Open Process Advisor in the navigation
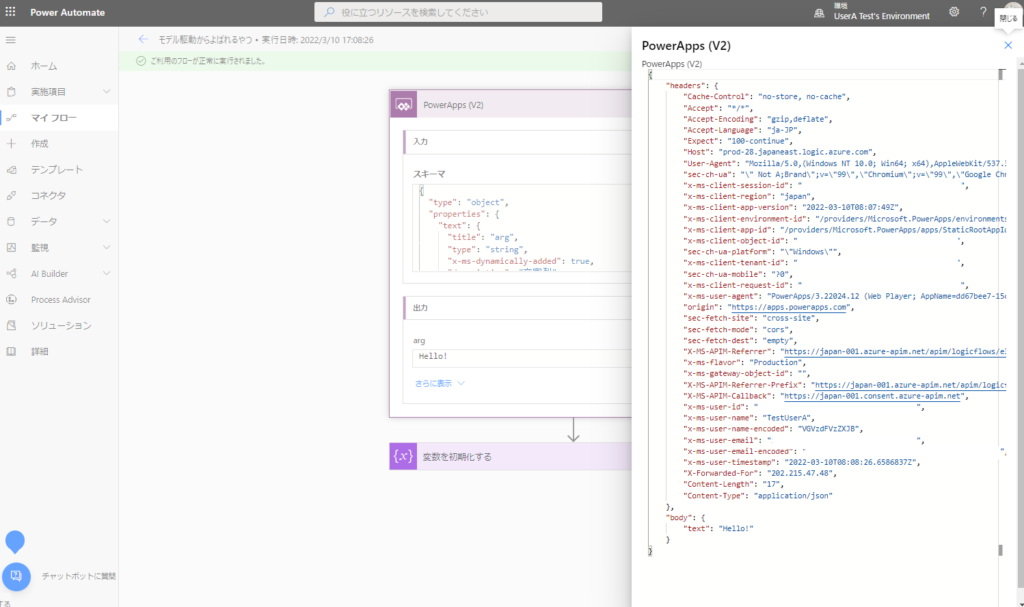This screenshot has height=607, width=1024. pos(59,300)
